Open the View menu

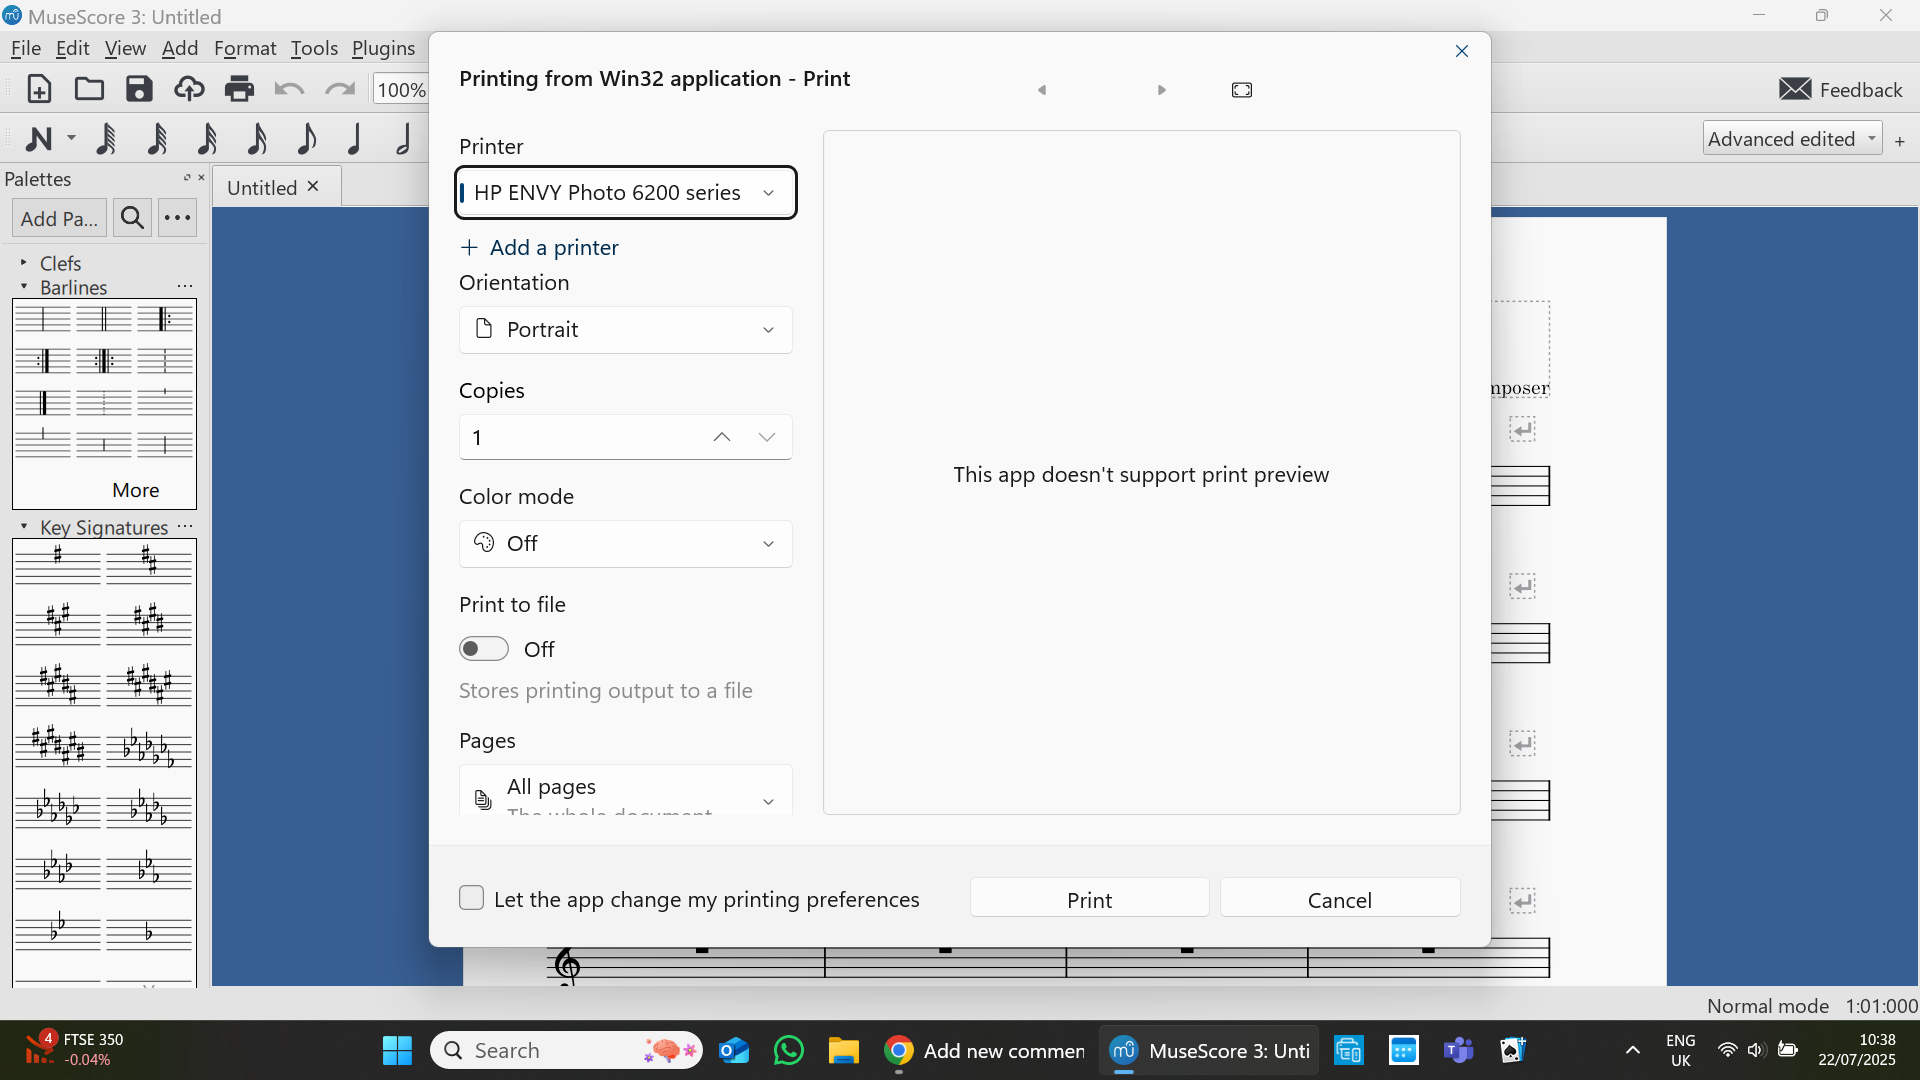coord(125,48)
